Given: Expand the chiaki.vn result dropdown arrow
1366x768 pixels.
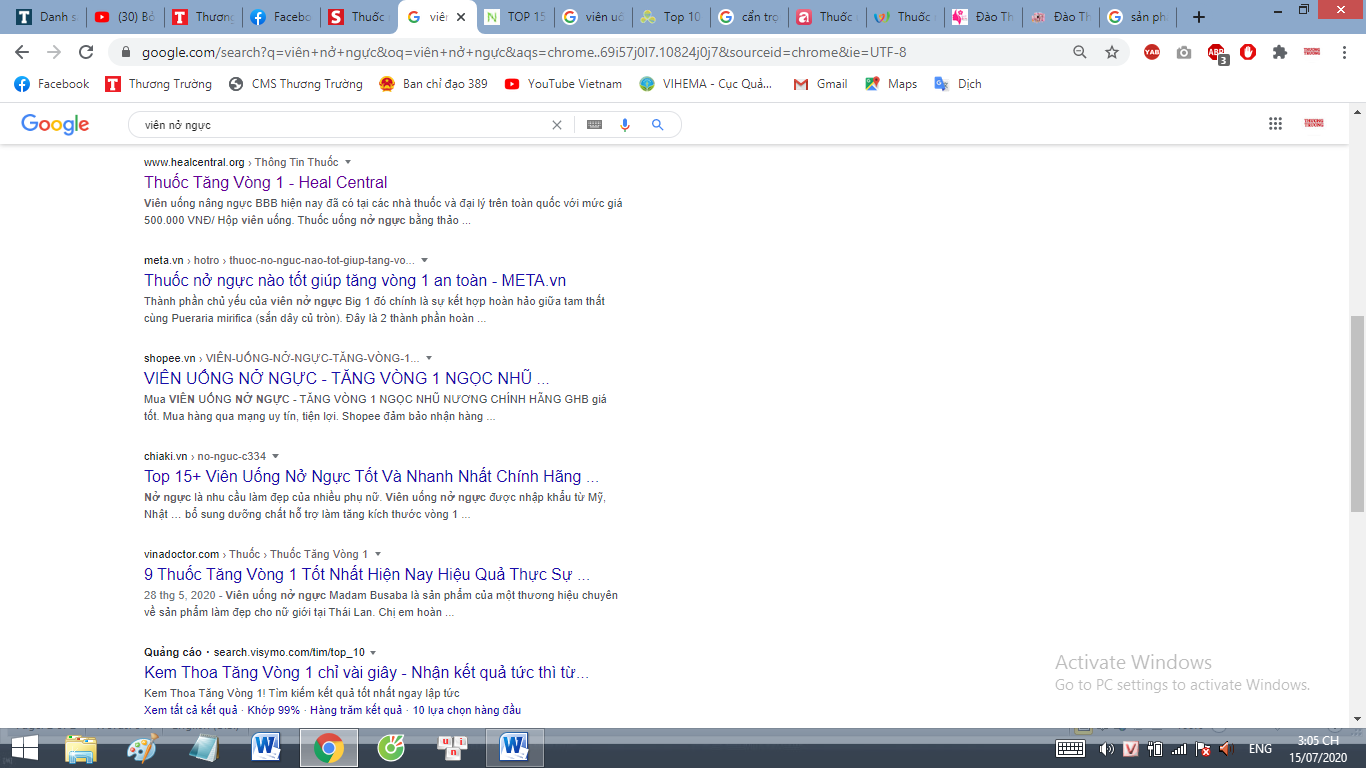Looking at the screenshot, I should [276, 456].
